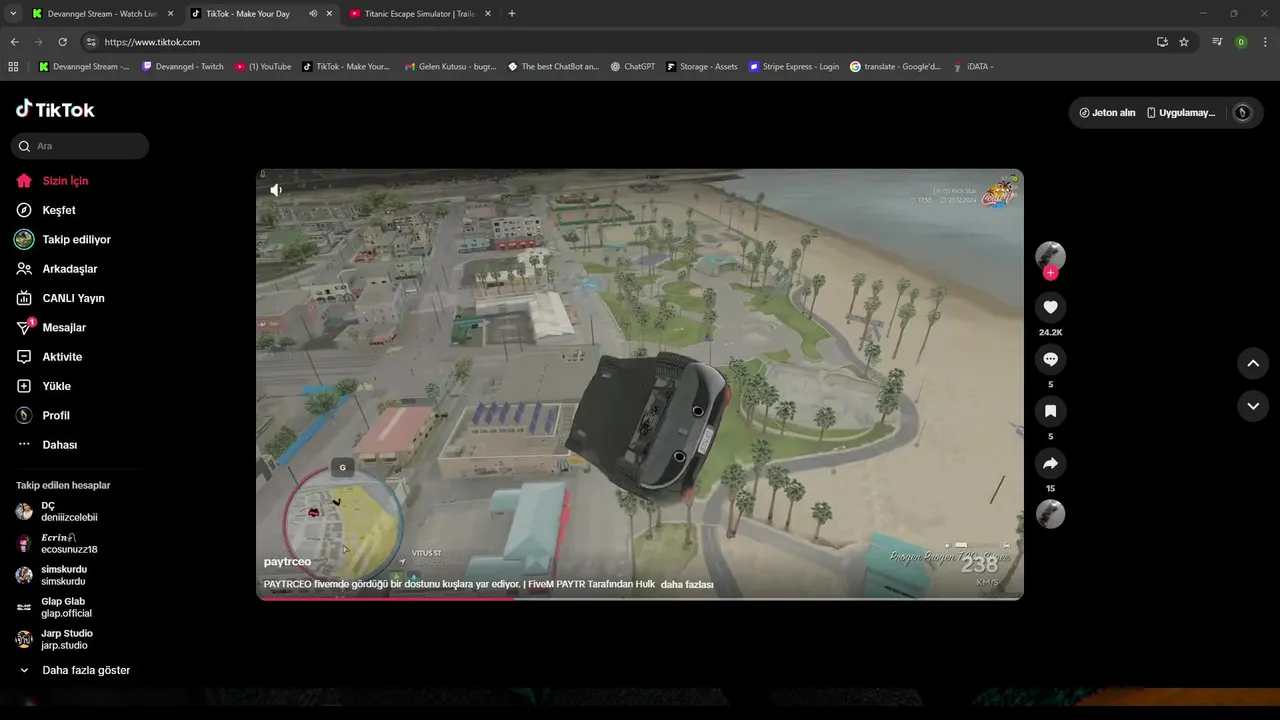Save the video with bookmark icon

click(x=1050, y=411)
